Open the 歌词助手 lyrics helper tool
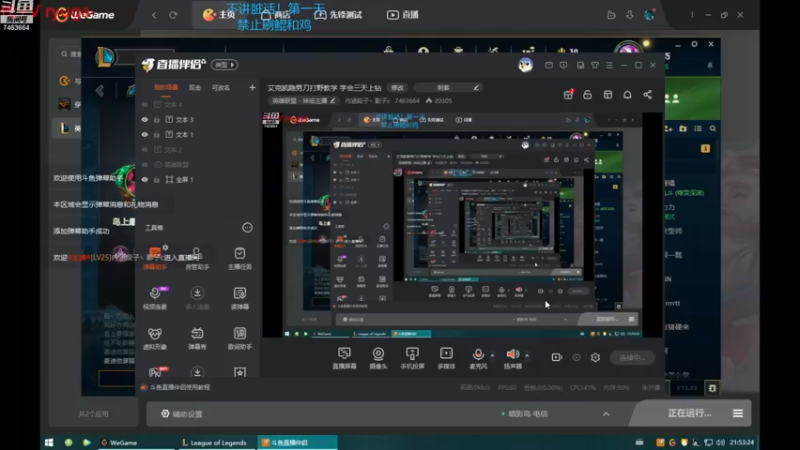The height and width of the screenshot is (450, 800). coord(239,338)
